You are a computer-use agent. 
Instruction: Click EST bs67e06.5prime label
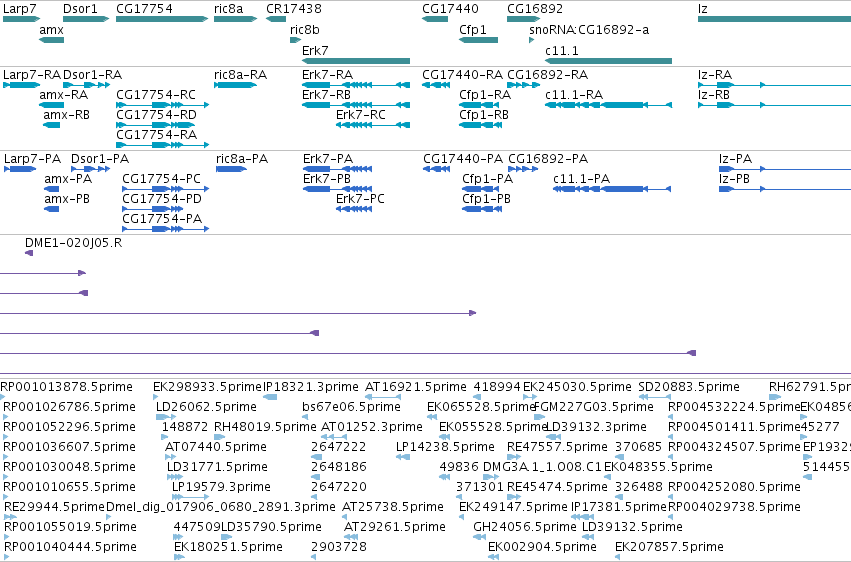pyautogui.click(x=352, y=407)
